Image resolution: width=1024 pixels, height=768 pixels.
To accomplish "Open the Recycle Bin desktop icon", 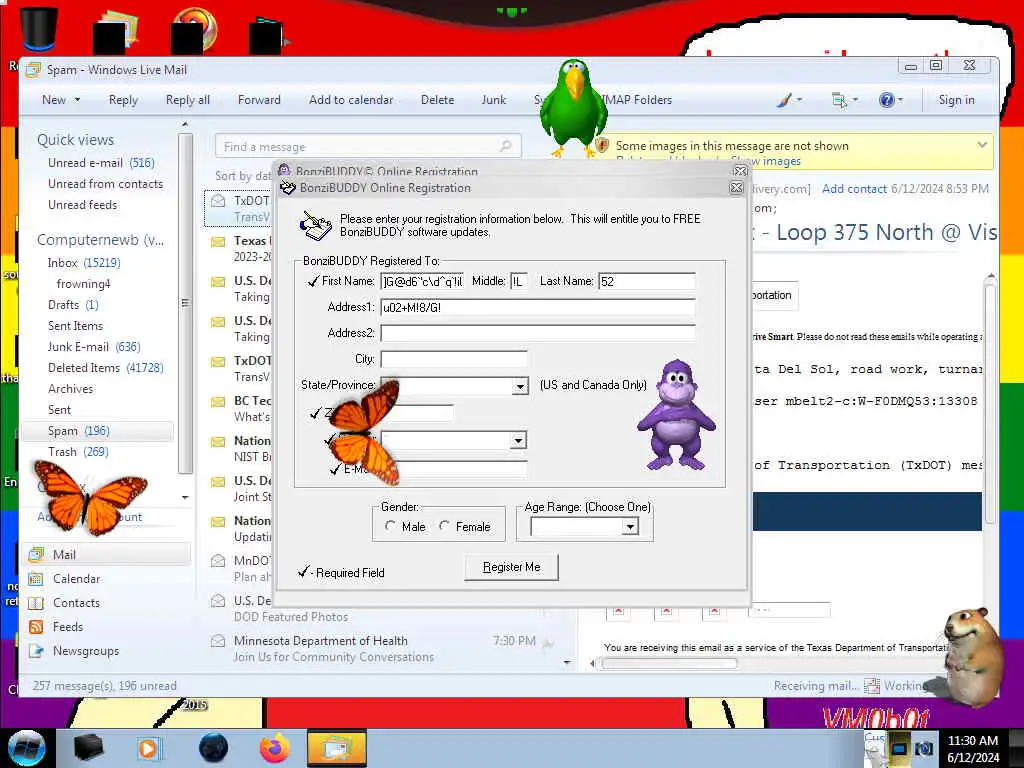I will pos(39,29).
